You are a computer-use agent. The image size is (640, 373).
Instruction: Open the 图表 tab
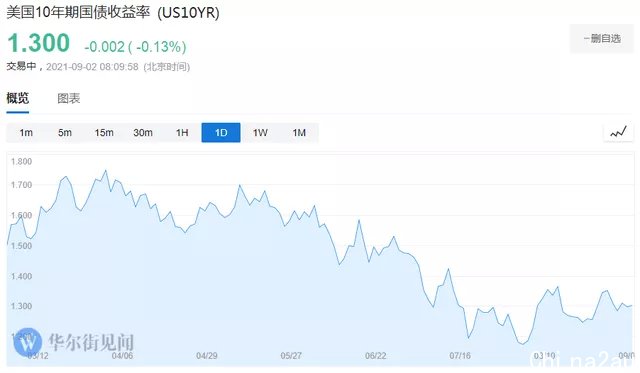point(69,98)
